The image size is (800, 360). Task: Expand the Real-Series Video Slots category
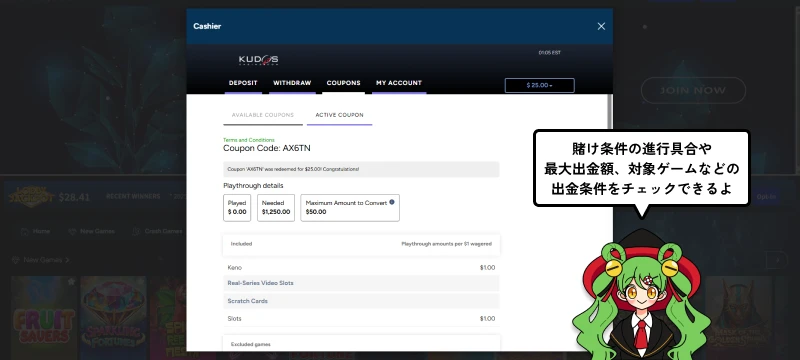361,283
